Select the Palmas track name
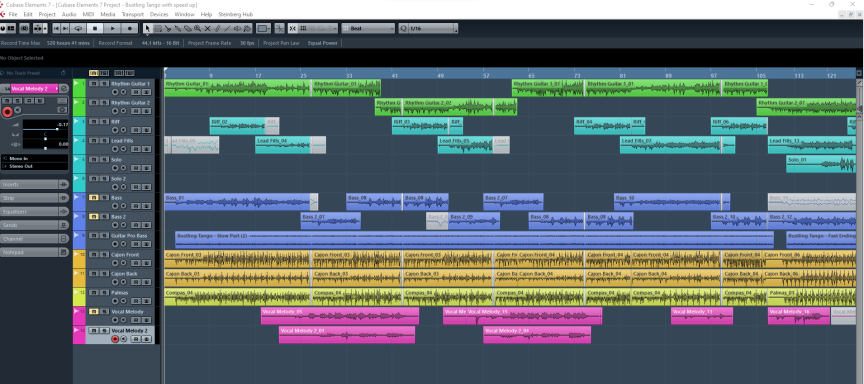The height and width of the screenshot is (384, 864). coord(120,293)
